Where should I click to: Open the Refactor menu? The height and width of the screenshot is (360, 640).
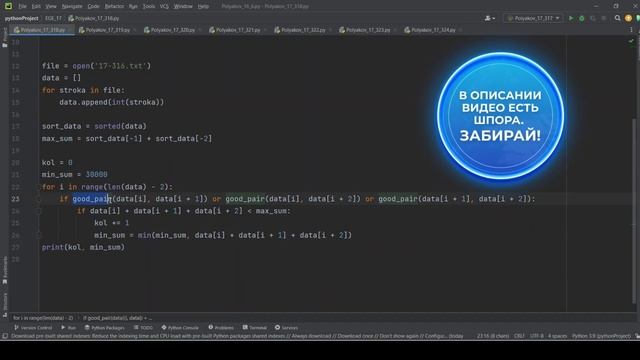coord(114,7)
